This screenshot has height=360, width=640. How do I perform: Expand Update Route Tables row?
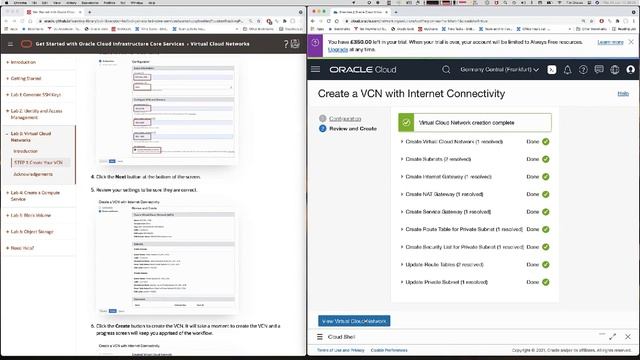(442, 264)
